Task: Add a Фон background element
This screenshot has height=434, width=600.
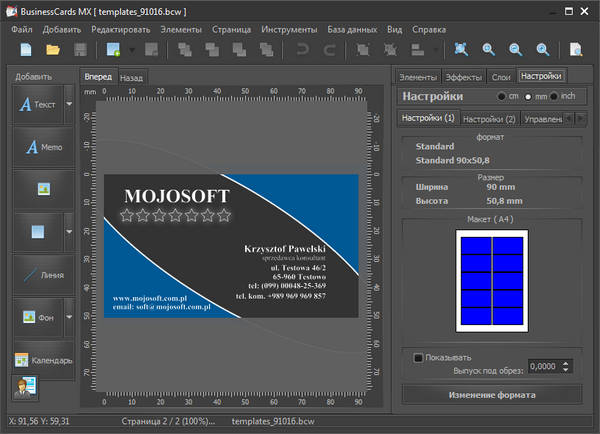Action: [x=38, y=317]
